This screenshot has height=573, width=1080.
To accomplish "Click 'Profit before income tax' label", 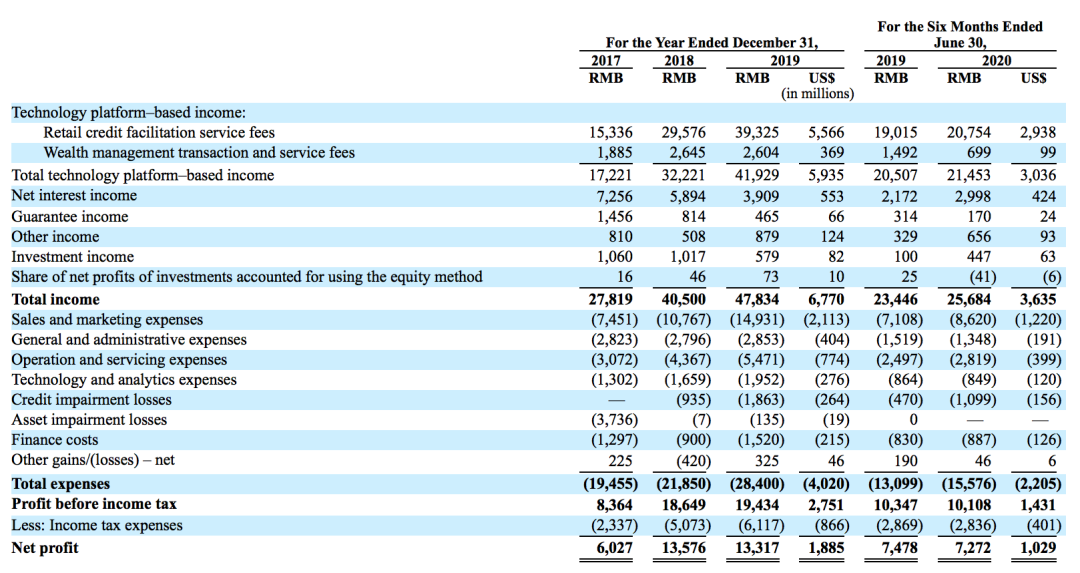I will coord(94,503).
